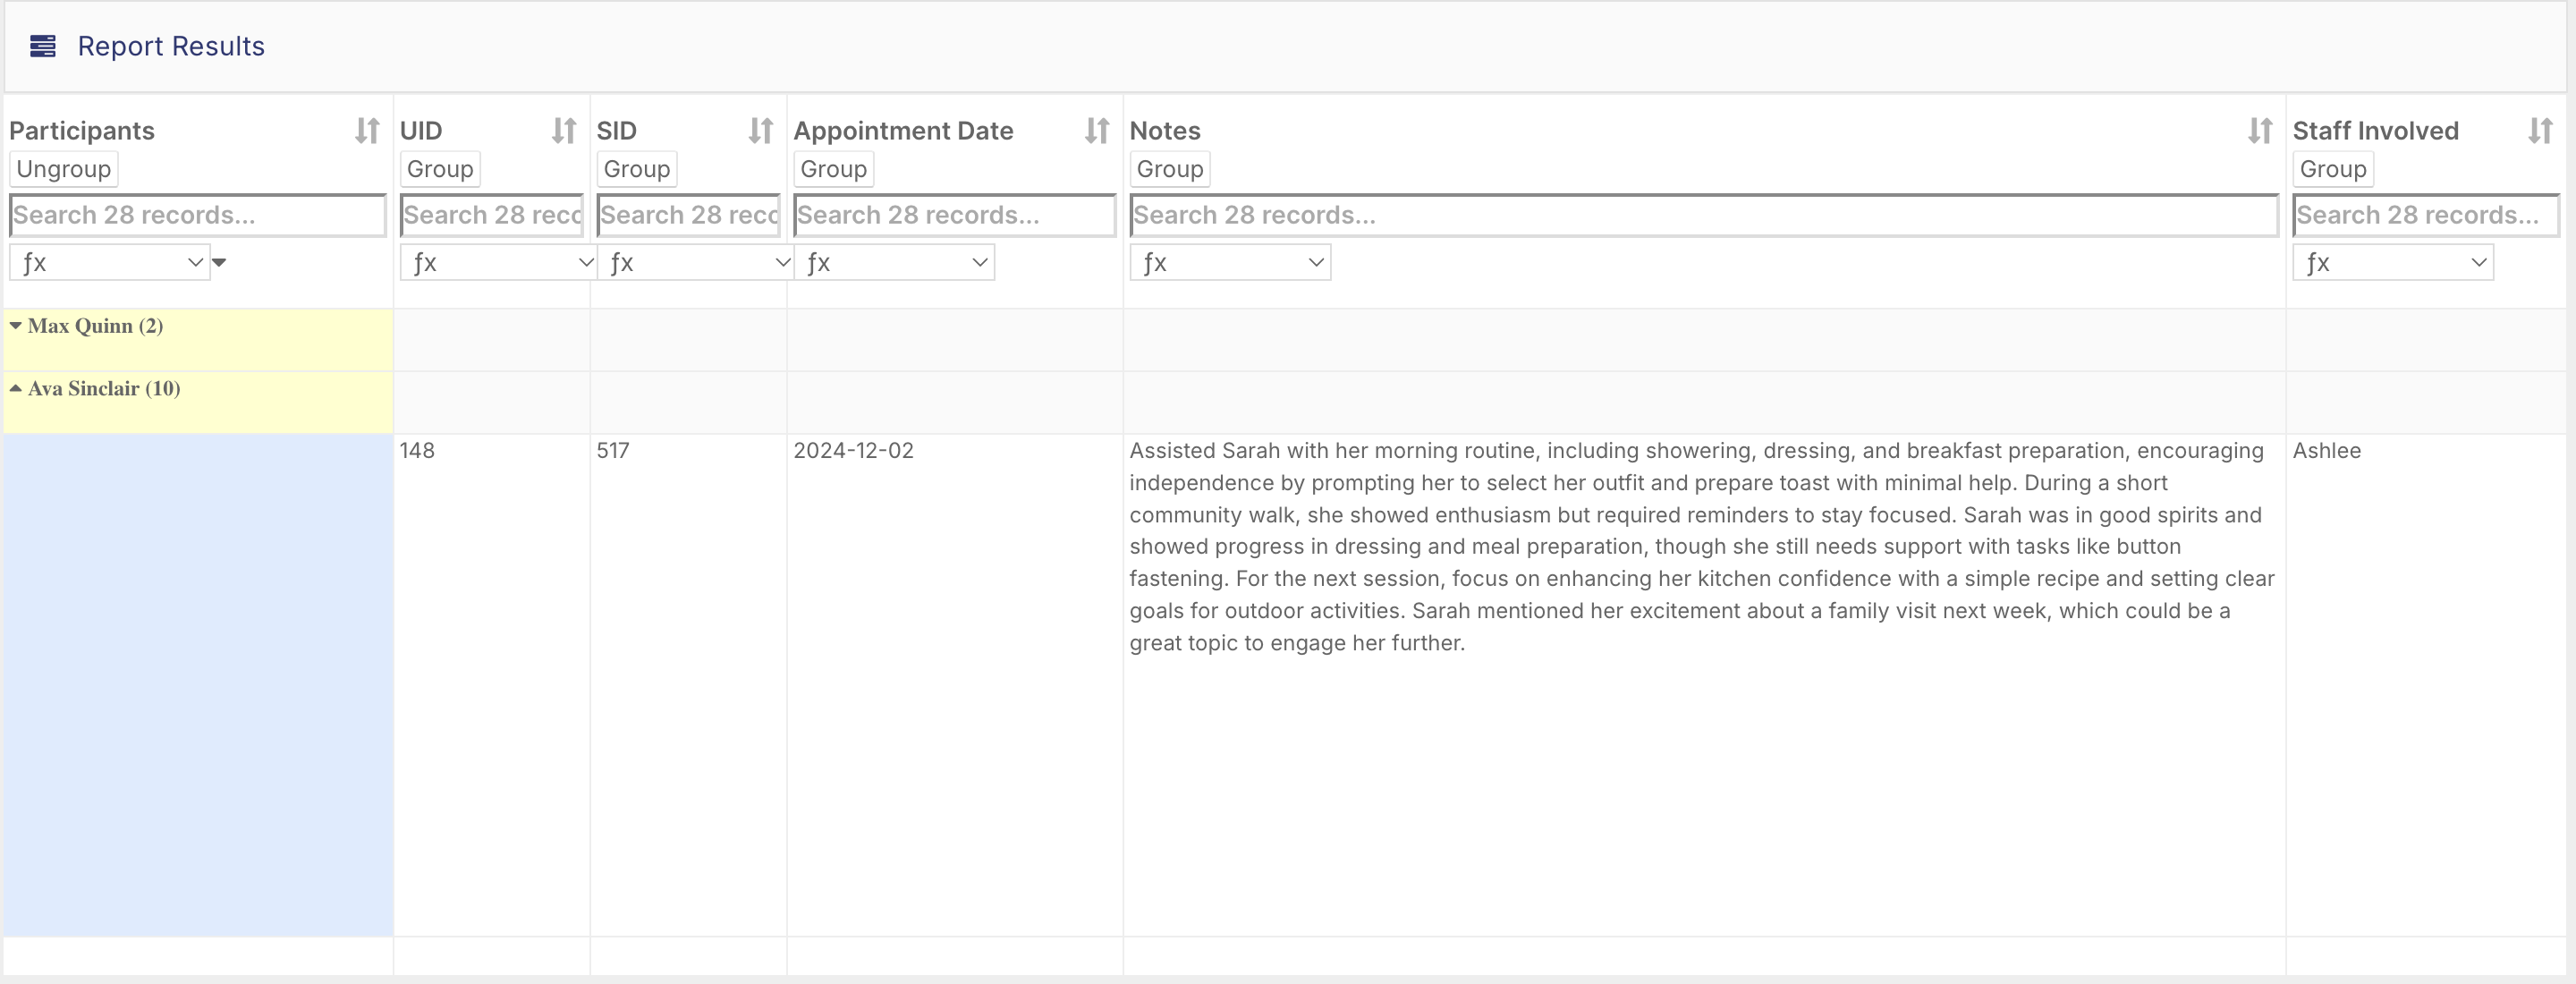Image resolution: width=2576 pixels, height=984 pixels.
Task: Group by the Notes column
Action: pyautogui.click(x=1169, y=169)
